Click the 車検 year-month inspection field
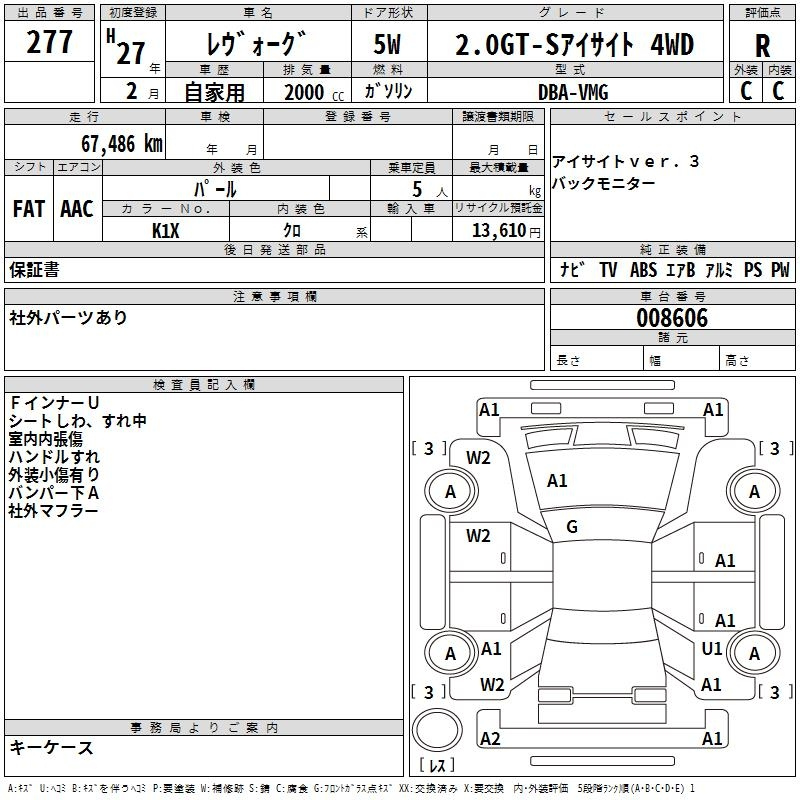Screen dimensions: 800x800 click(214, 141)
